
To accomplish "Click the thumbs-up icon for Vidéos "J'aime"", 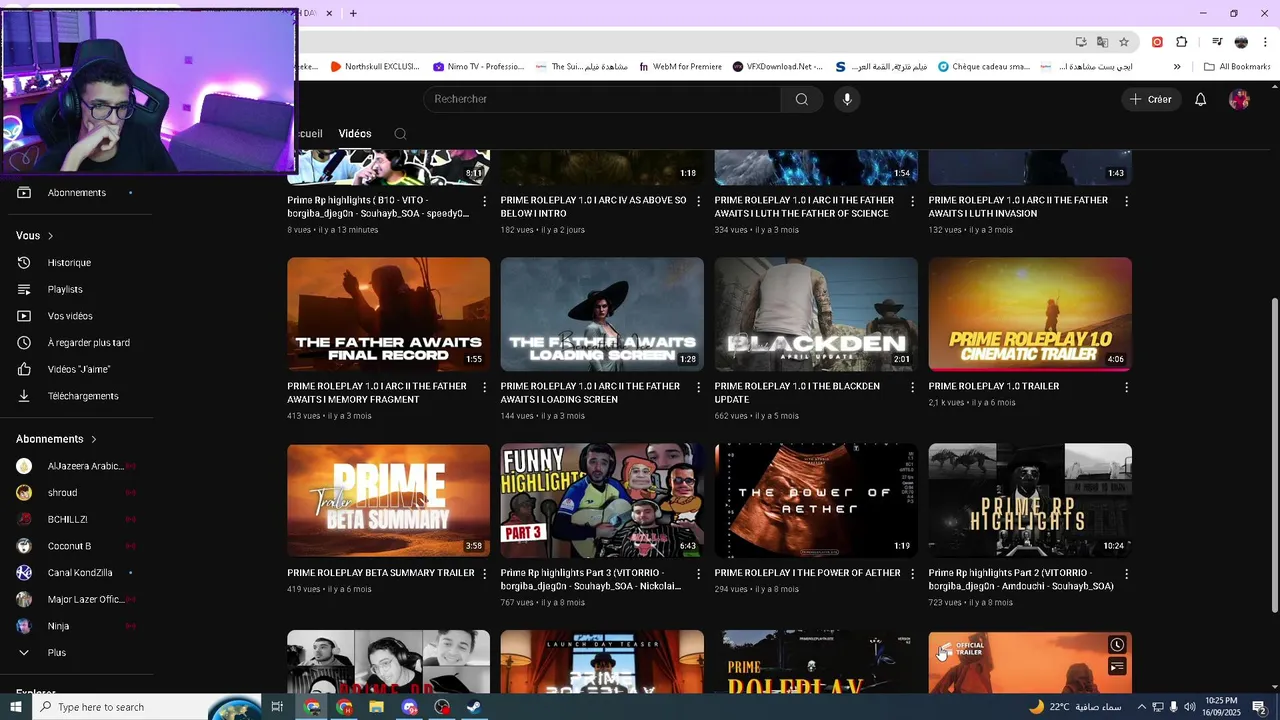I will 24,369.
